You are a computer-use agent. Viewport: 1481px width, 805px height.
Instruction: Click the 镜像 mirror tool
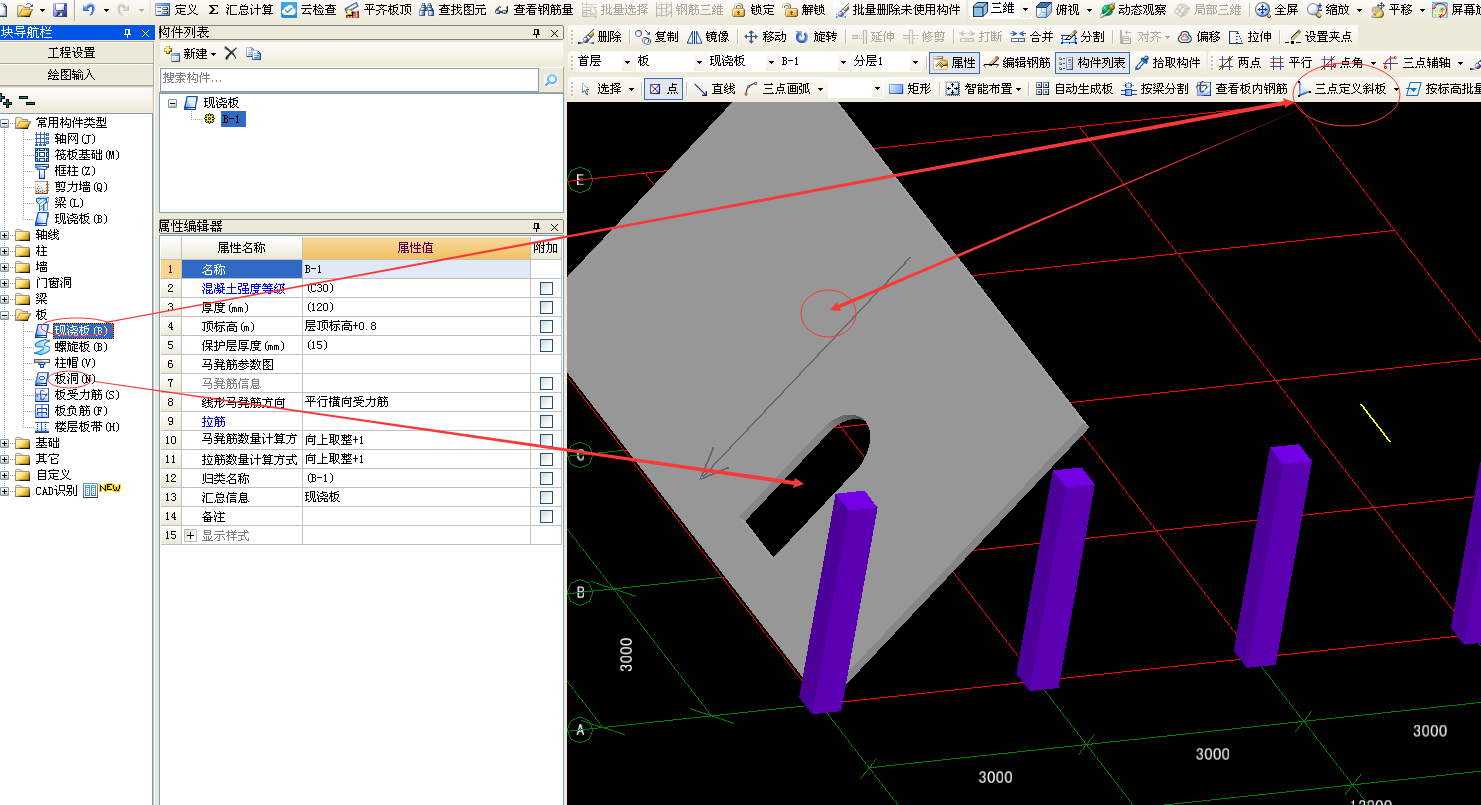pyautogui.click(x=708, y=37)
